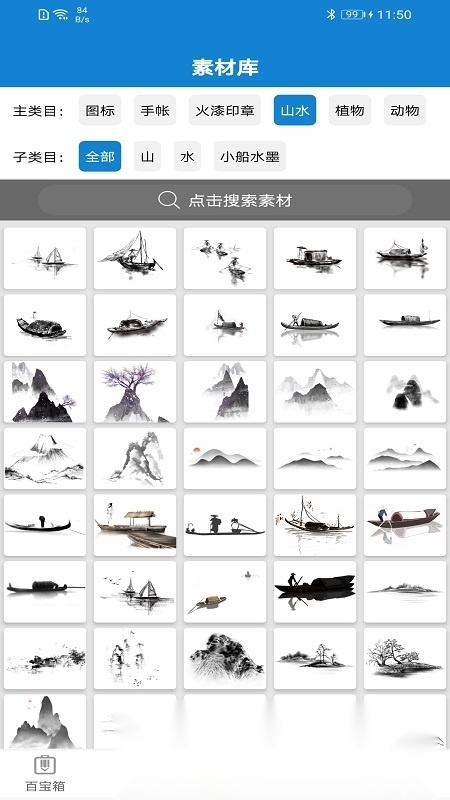Viewport: 450px width, 800px height.
Task: Pick the bold black boat with oarsman thumbnail
Action: 315,592
